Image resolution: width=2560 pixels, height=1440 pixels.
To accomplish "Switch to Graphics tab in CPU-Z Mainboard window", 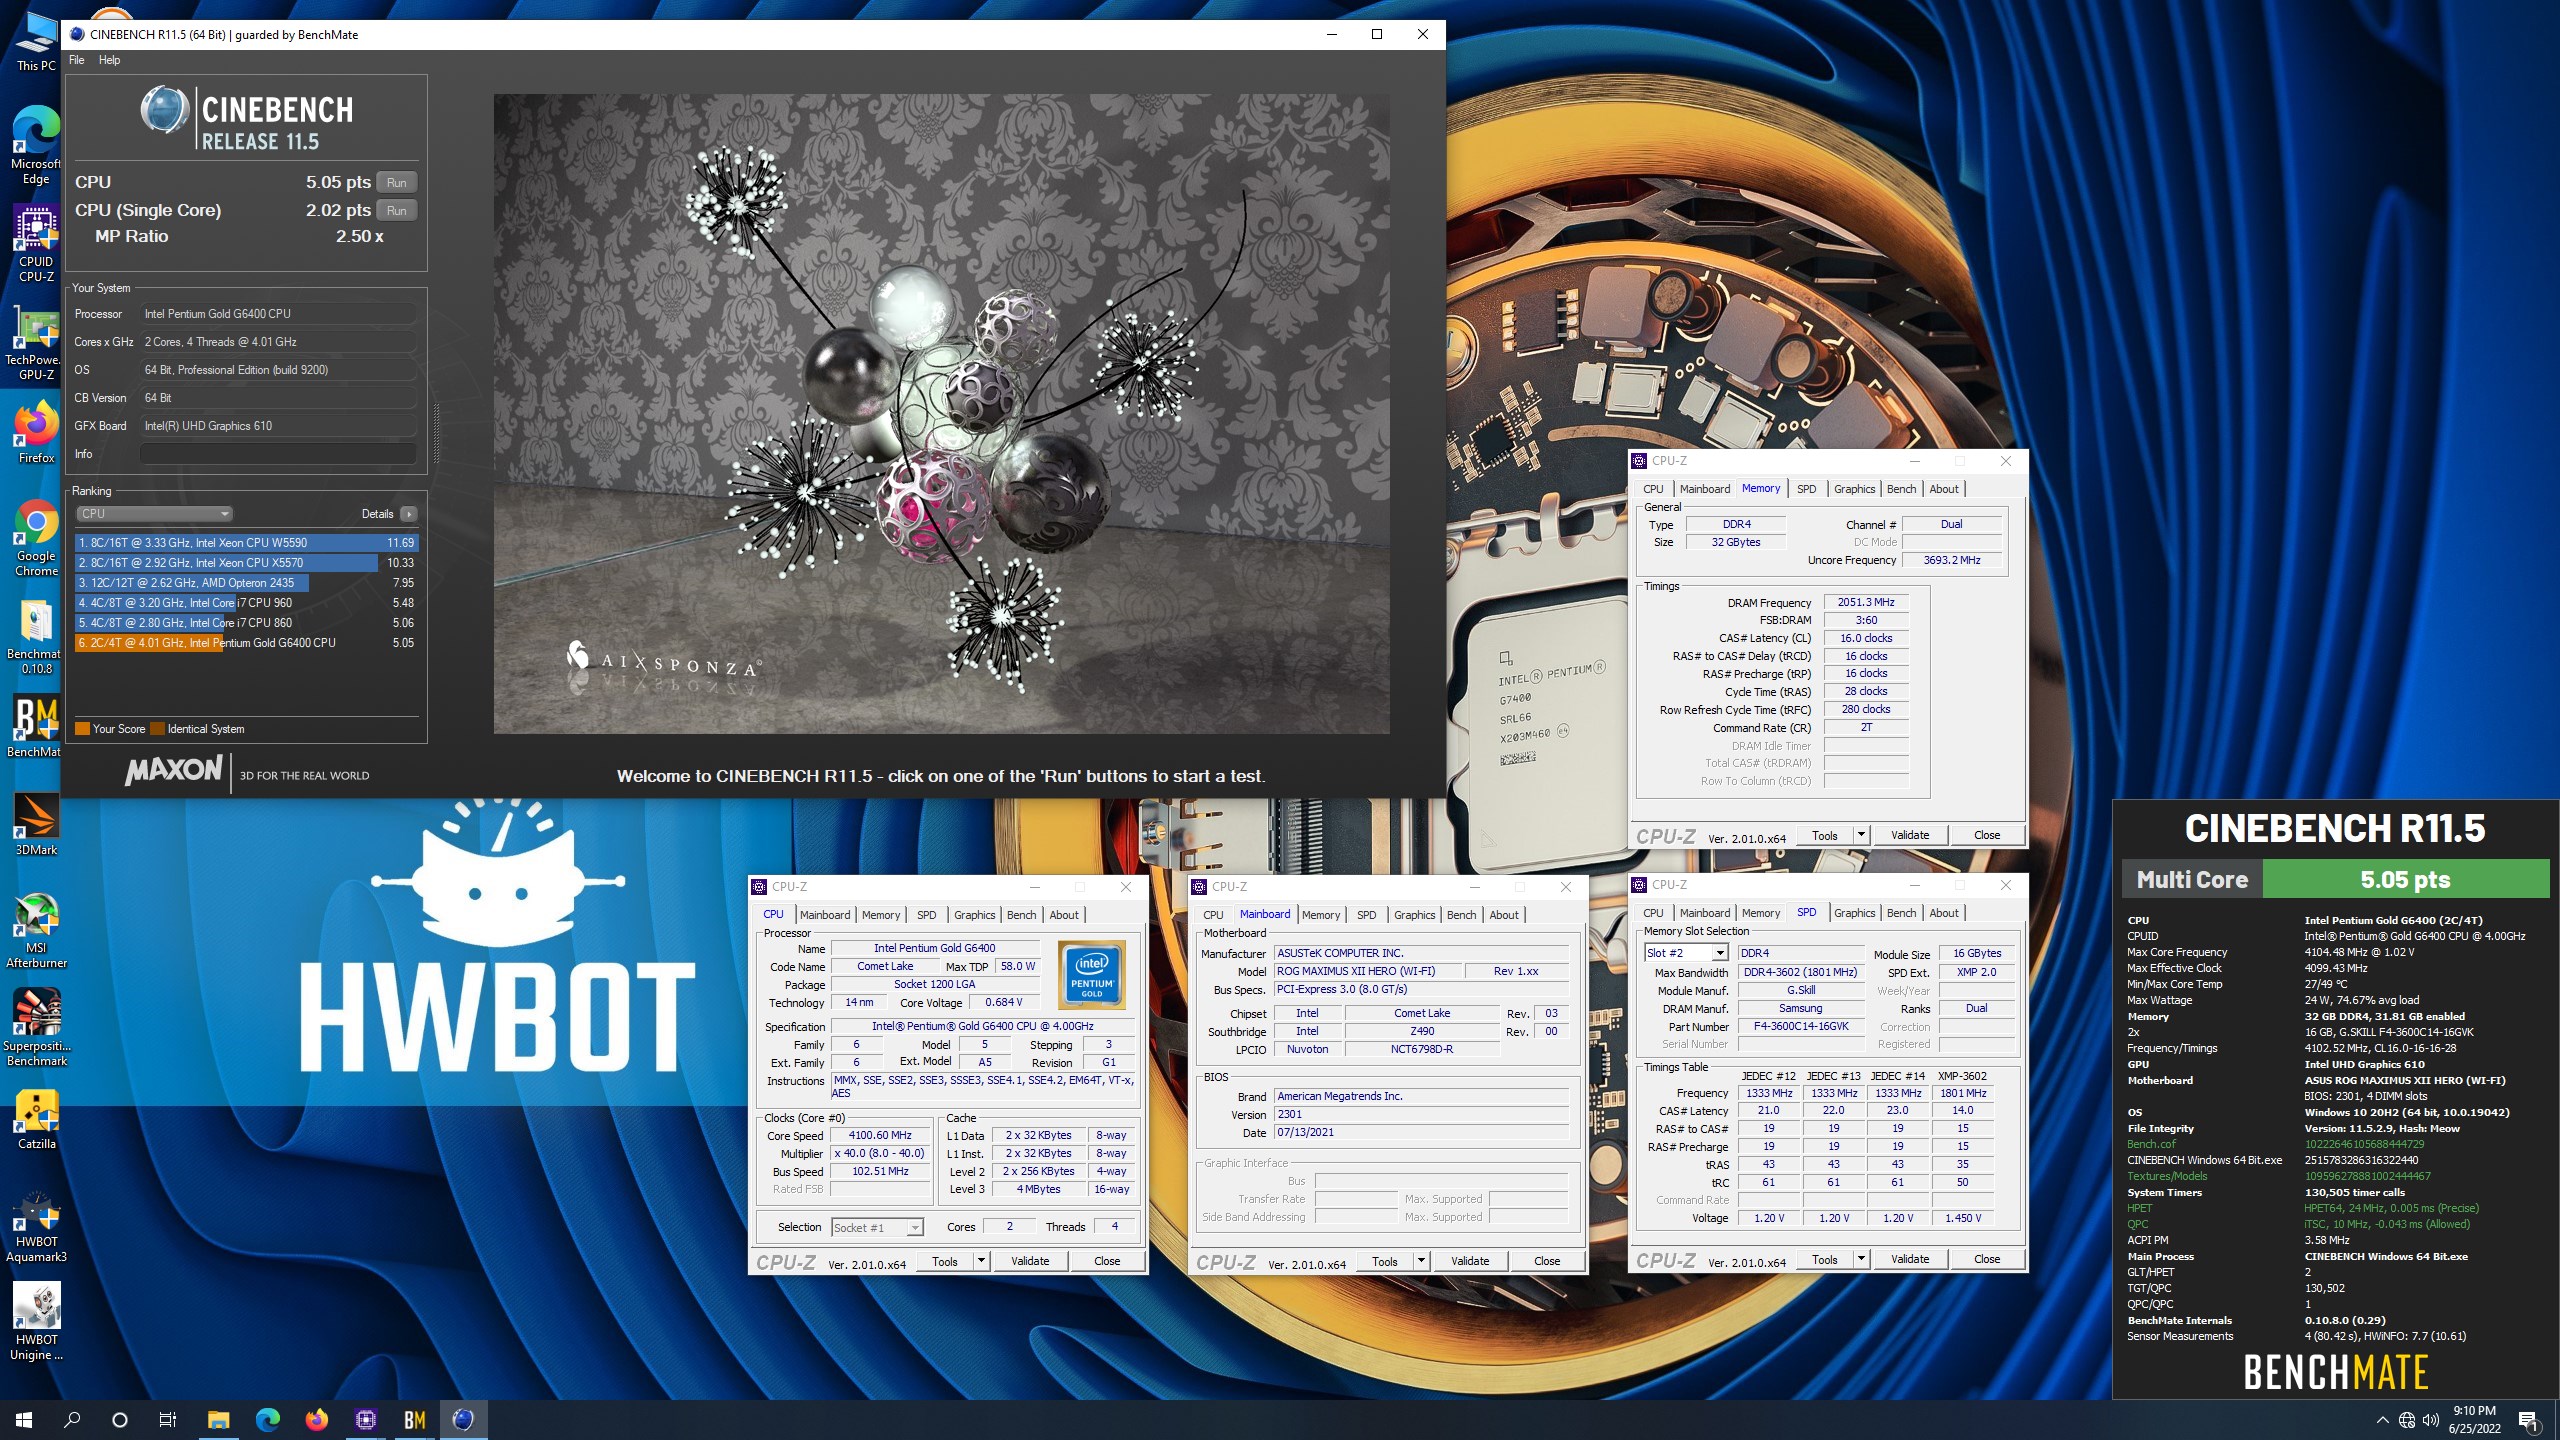I will [1414, 915].
